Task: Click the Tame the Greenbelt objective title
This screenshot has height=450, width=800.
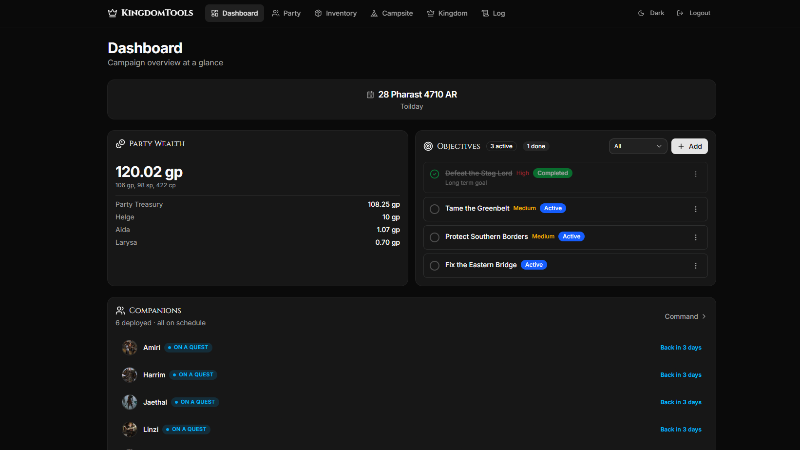Action: [x=477, y=208]
